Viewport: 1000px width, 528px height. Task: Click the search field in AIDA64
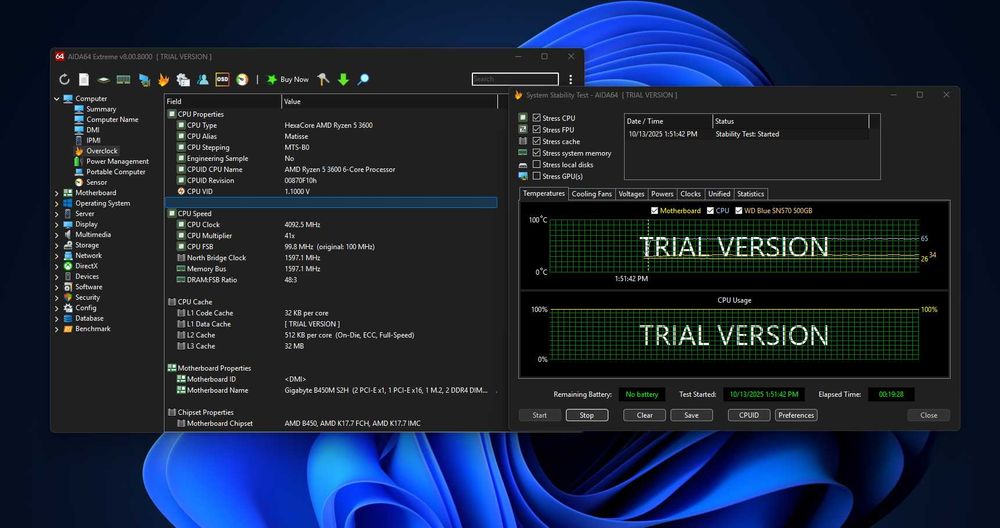515,79
